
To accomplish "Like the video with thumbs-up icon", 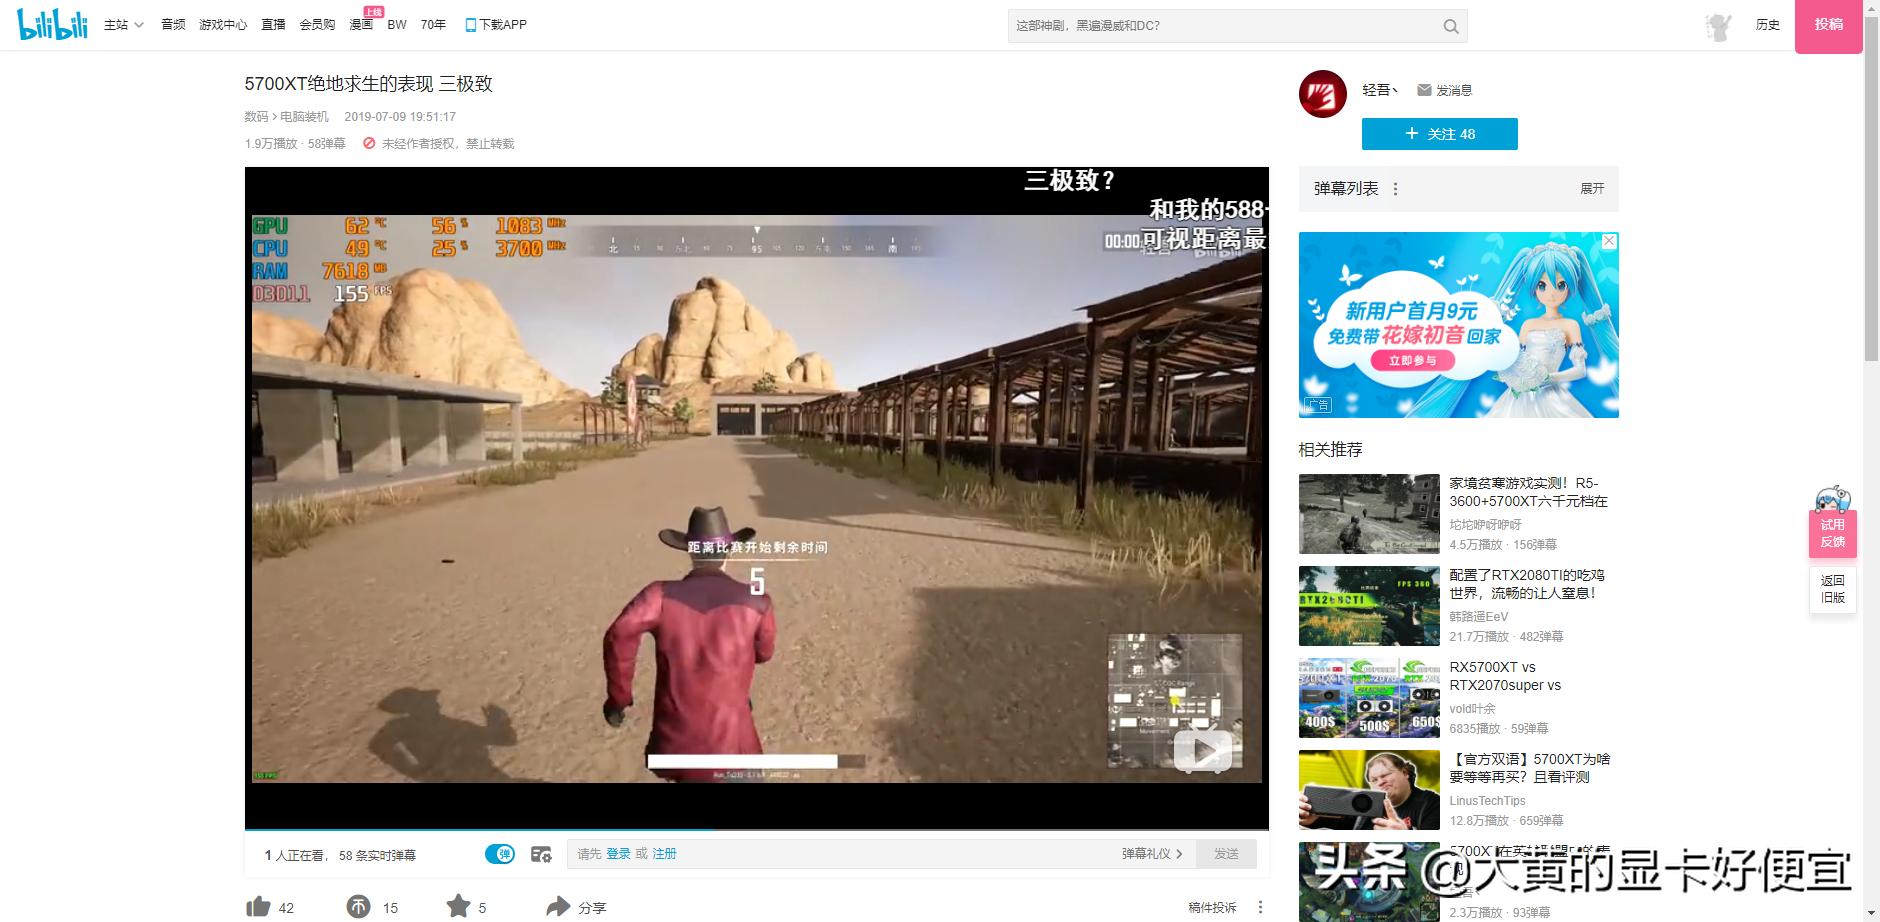I will click(258, 907).
